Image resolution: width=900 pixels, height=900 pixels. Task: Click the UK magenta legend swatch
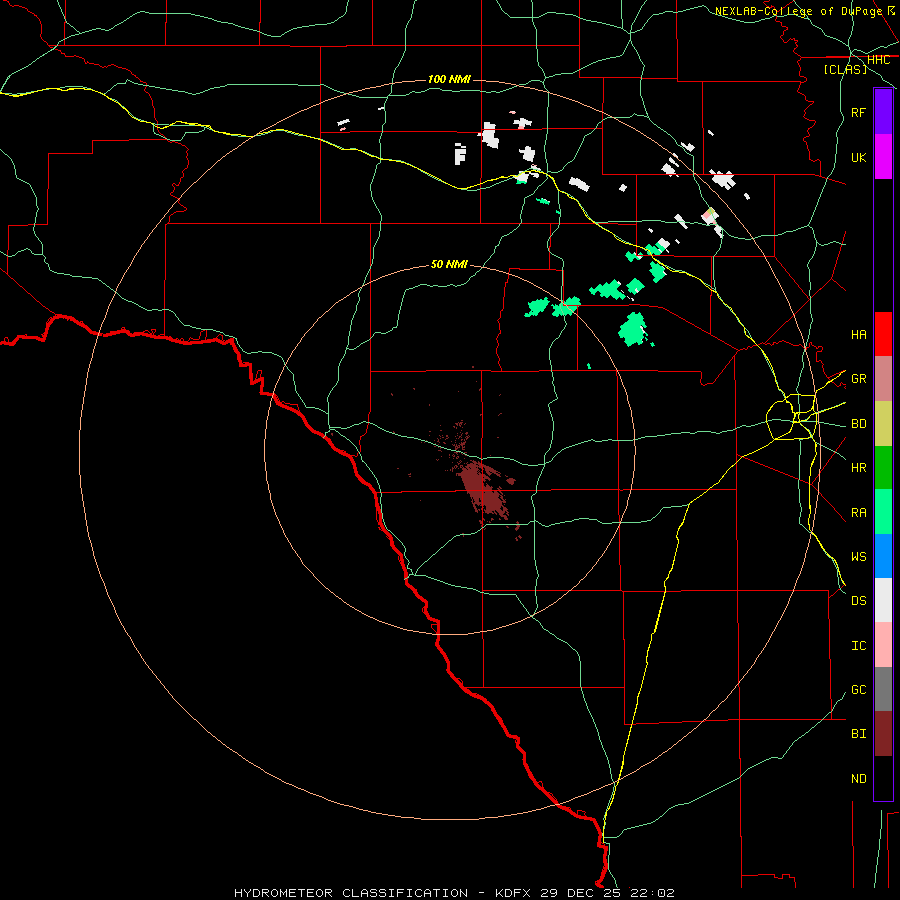point(883,157)
